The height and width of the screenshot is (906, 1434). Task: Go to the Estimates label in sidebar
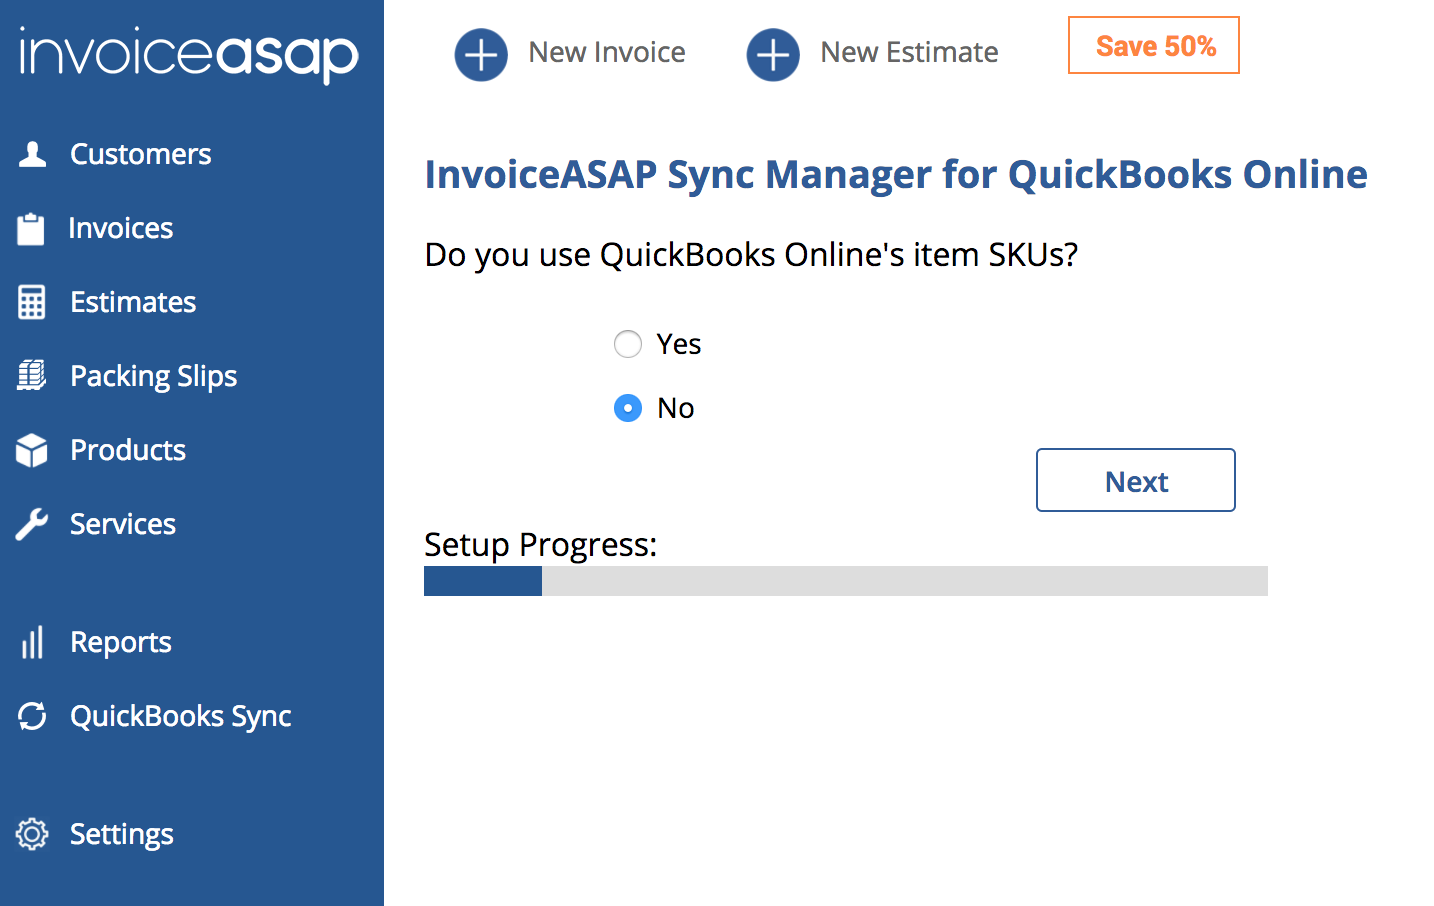pyautogui.click(x=133, y=302)
